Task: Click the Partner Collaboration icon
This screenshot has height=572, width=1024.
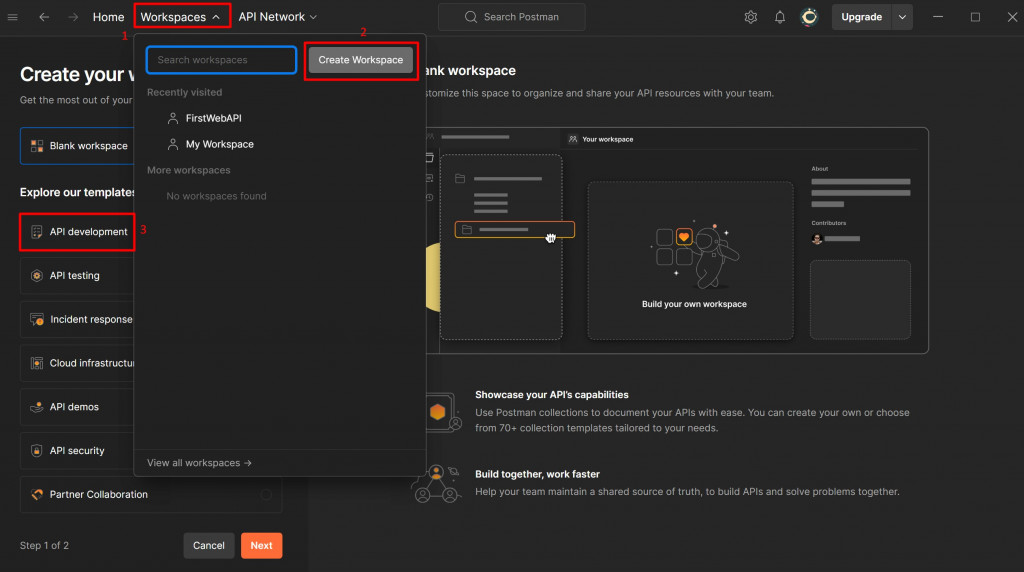Action: coord(37,494)
